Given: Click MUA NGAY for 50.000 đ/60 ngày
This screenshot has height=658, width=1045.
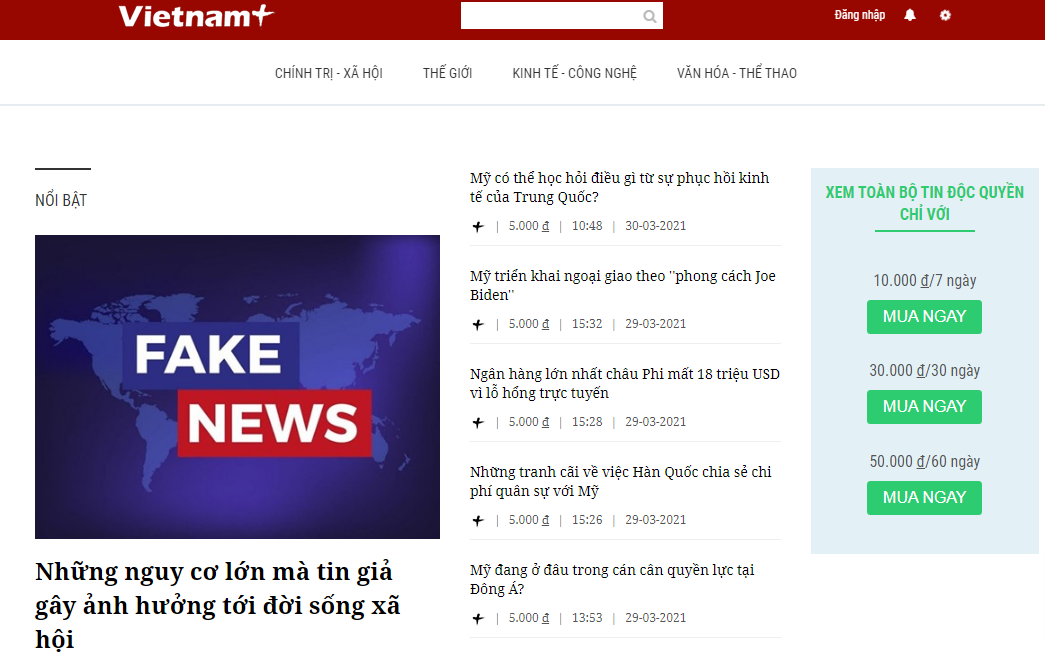Looking at the screenshot, I should (x=924, y=497).
